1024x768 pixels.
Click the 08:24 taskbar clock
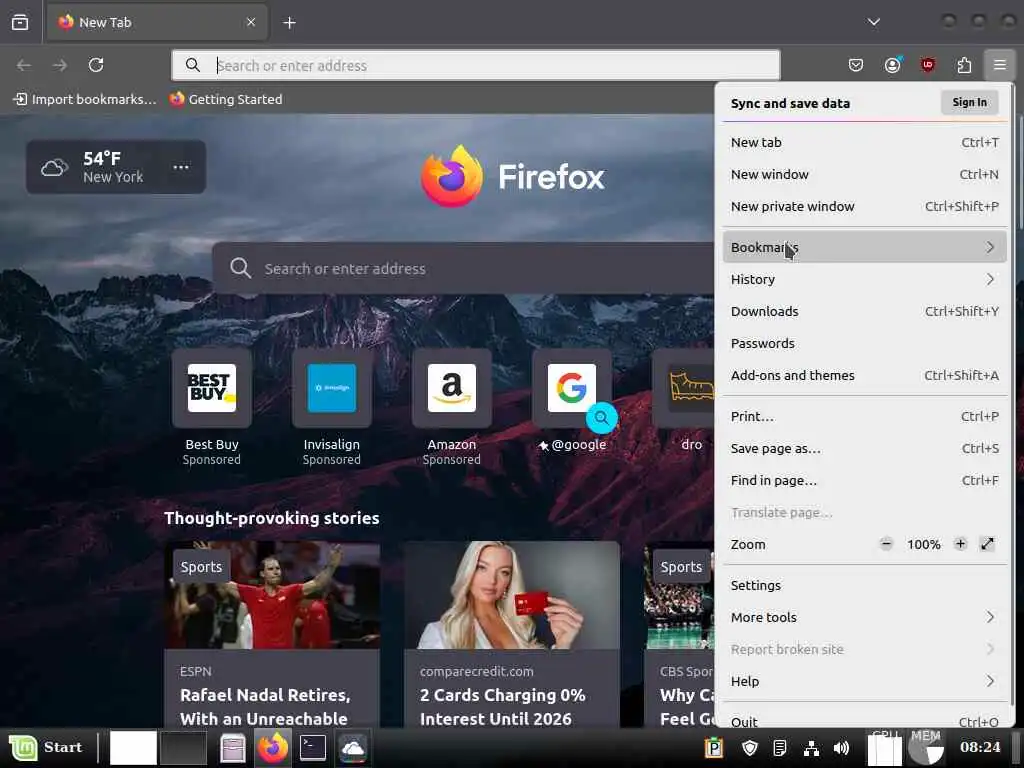click(980, 747)
